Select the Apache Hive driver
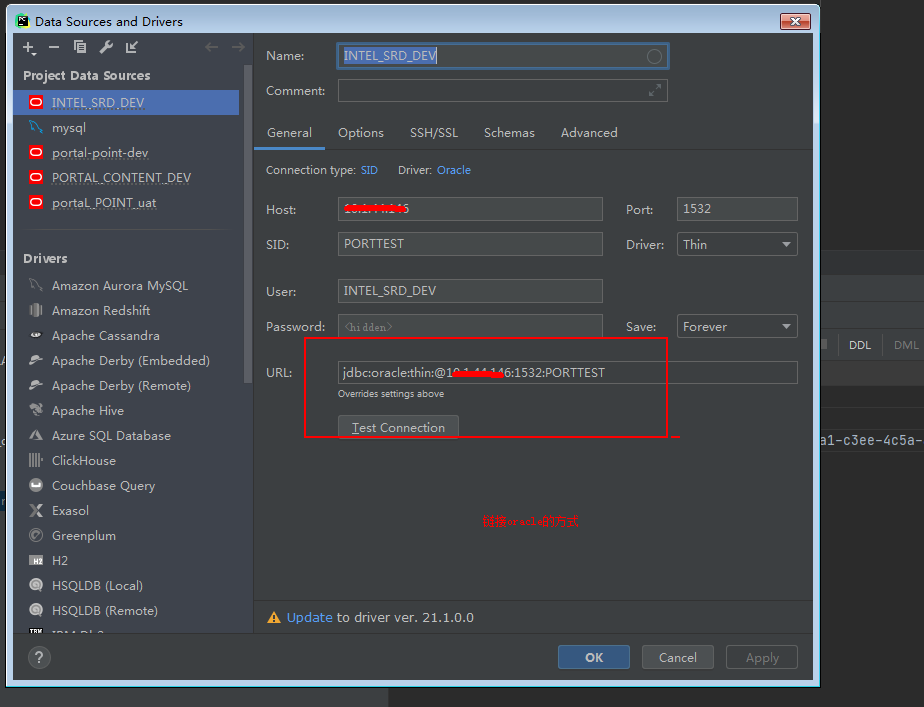The width and height of the screenshot is (924, 707). pyautogui.click(x=85, y=410)
